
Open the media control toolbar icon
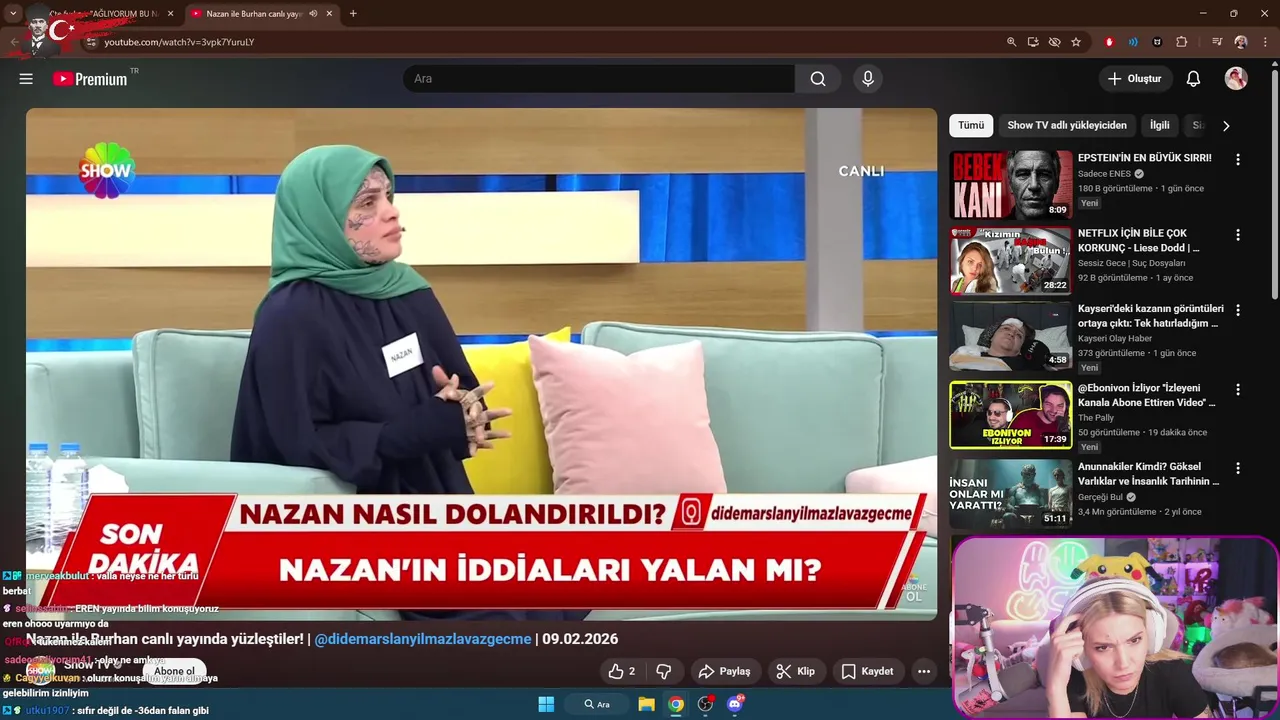[1217, 42]
